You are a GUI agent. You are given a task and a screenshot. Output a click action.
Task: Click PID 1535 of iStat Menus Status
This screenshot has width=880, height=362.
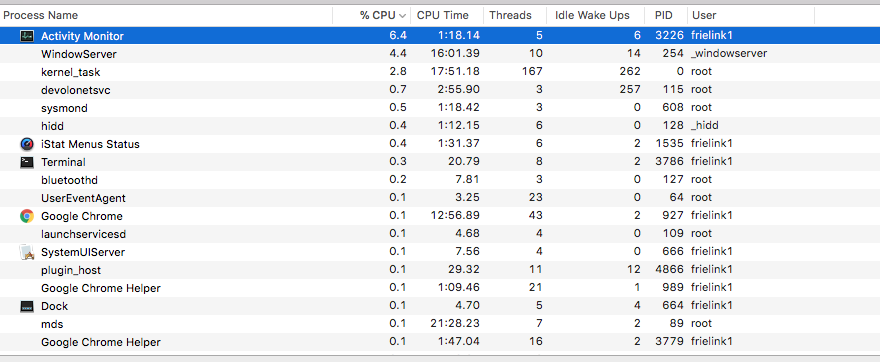point(670,144)
